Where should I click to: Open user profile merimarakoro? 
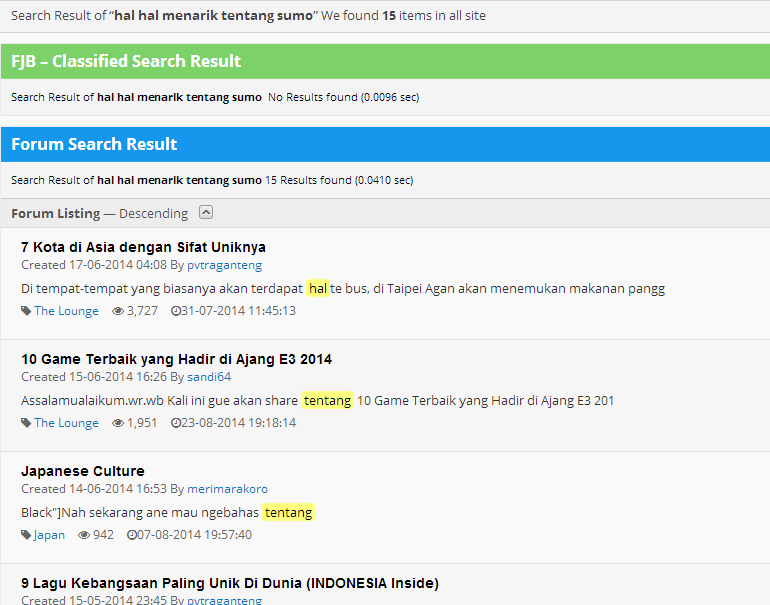click(x=227, y=489)
